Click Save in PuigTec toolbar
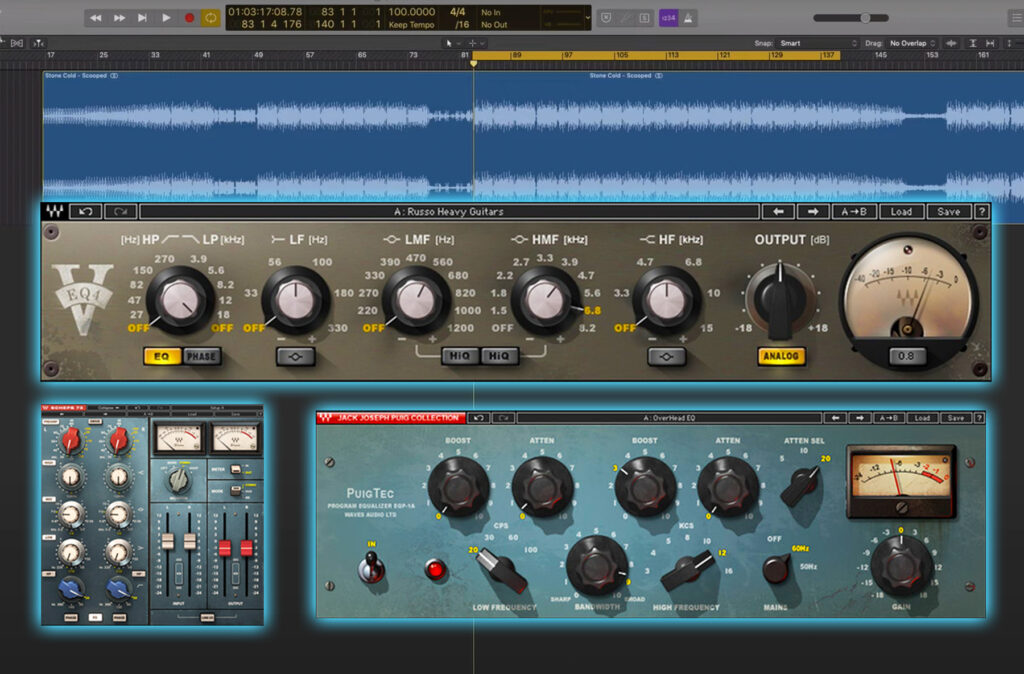This screenshot has height=674, width=1024. point(956,418)
